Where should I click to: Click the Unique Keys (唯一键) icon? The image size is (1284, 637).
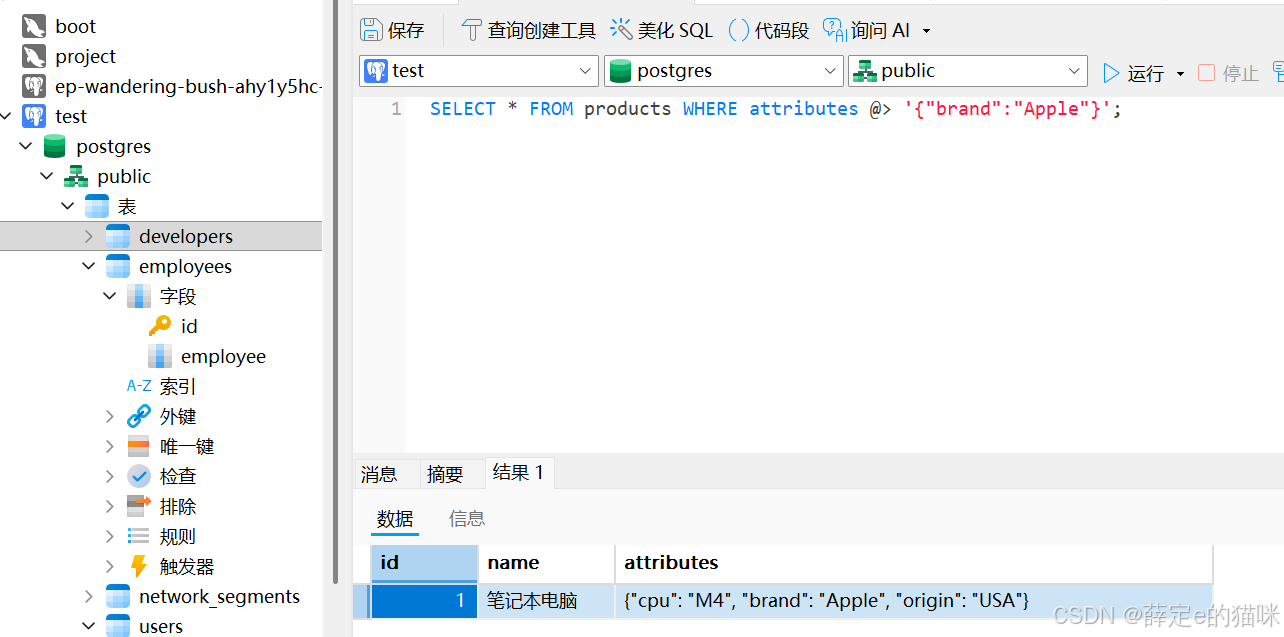pos(139,447)
